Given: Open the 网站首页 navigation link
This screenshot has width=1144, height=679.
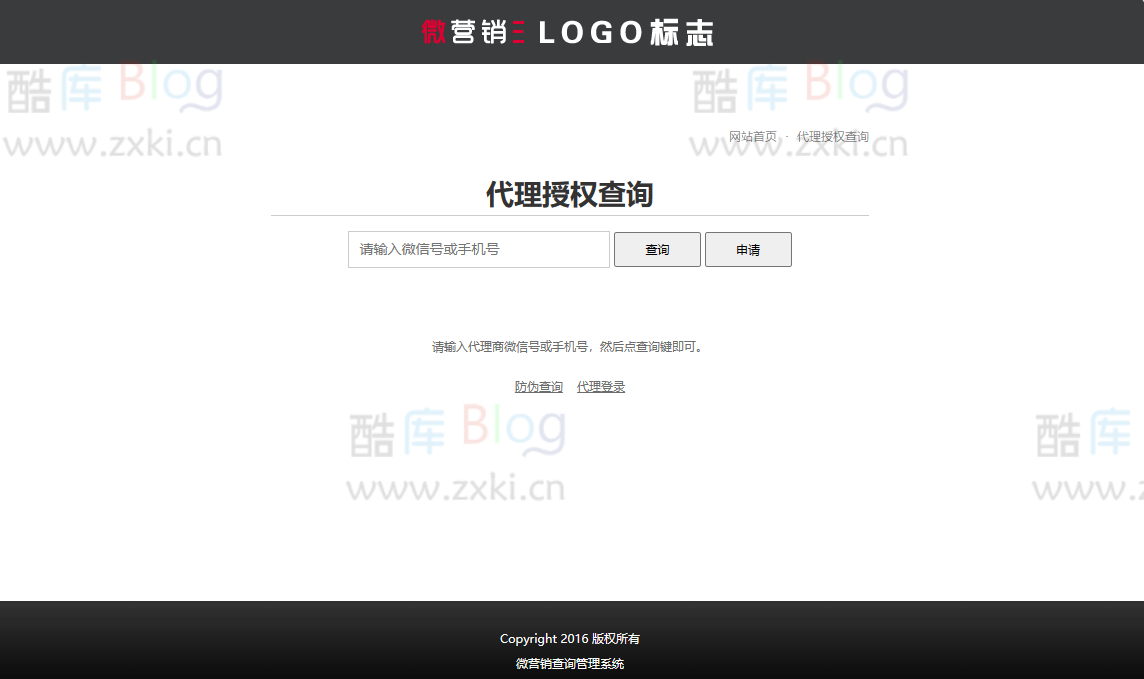Looking at the screenshot, I should pyautogui.click(x=752, y=136).
